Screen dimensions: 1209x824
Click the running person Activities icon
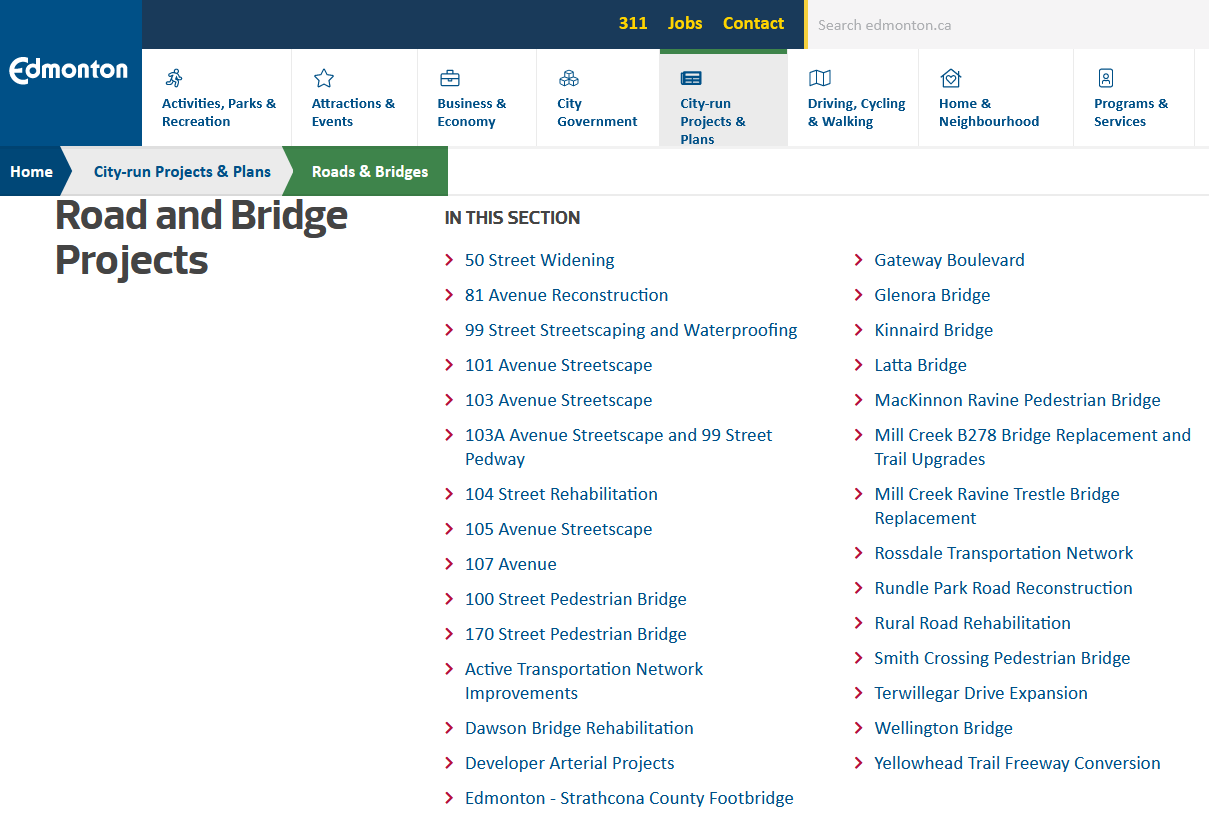coord(174,78)
